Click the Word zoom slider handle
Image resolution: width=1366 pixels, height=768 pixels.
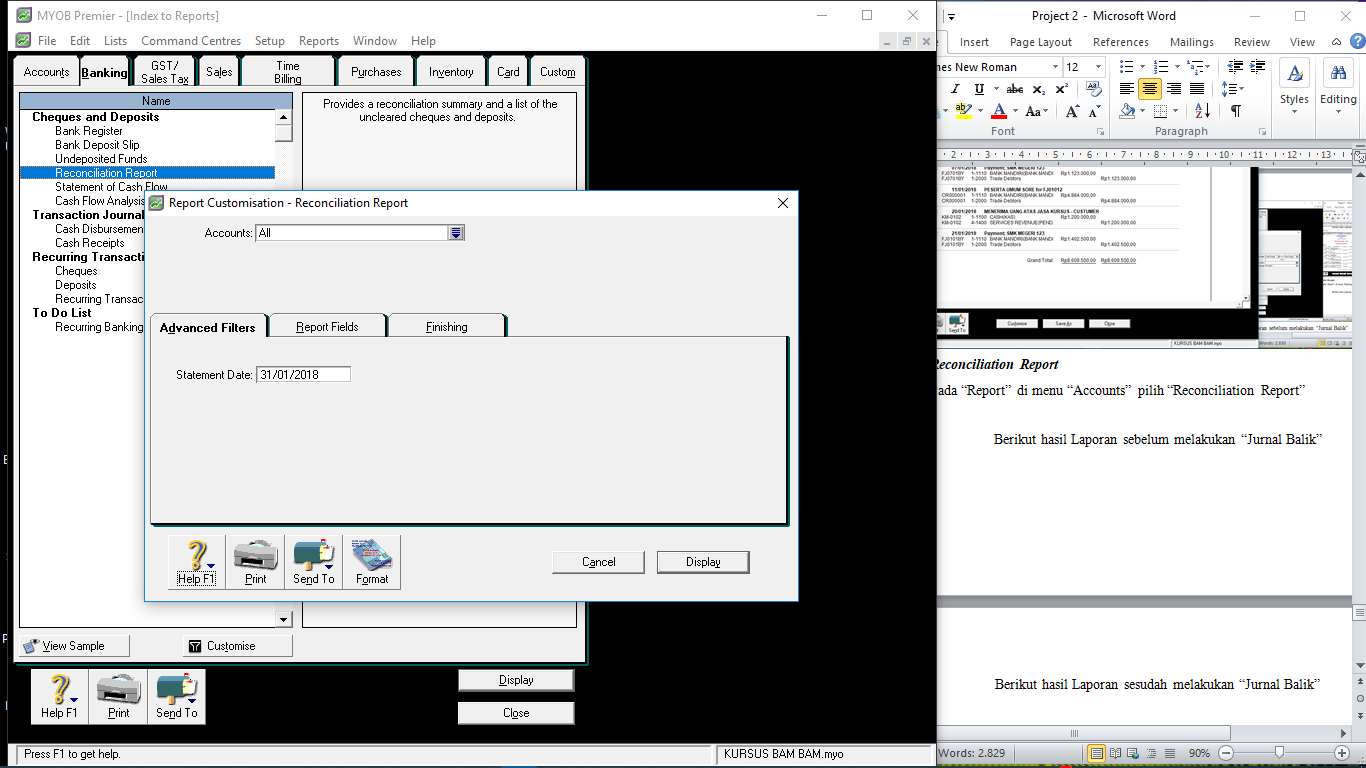tap(1279, 752)
